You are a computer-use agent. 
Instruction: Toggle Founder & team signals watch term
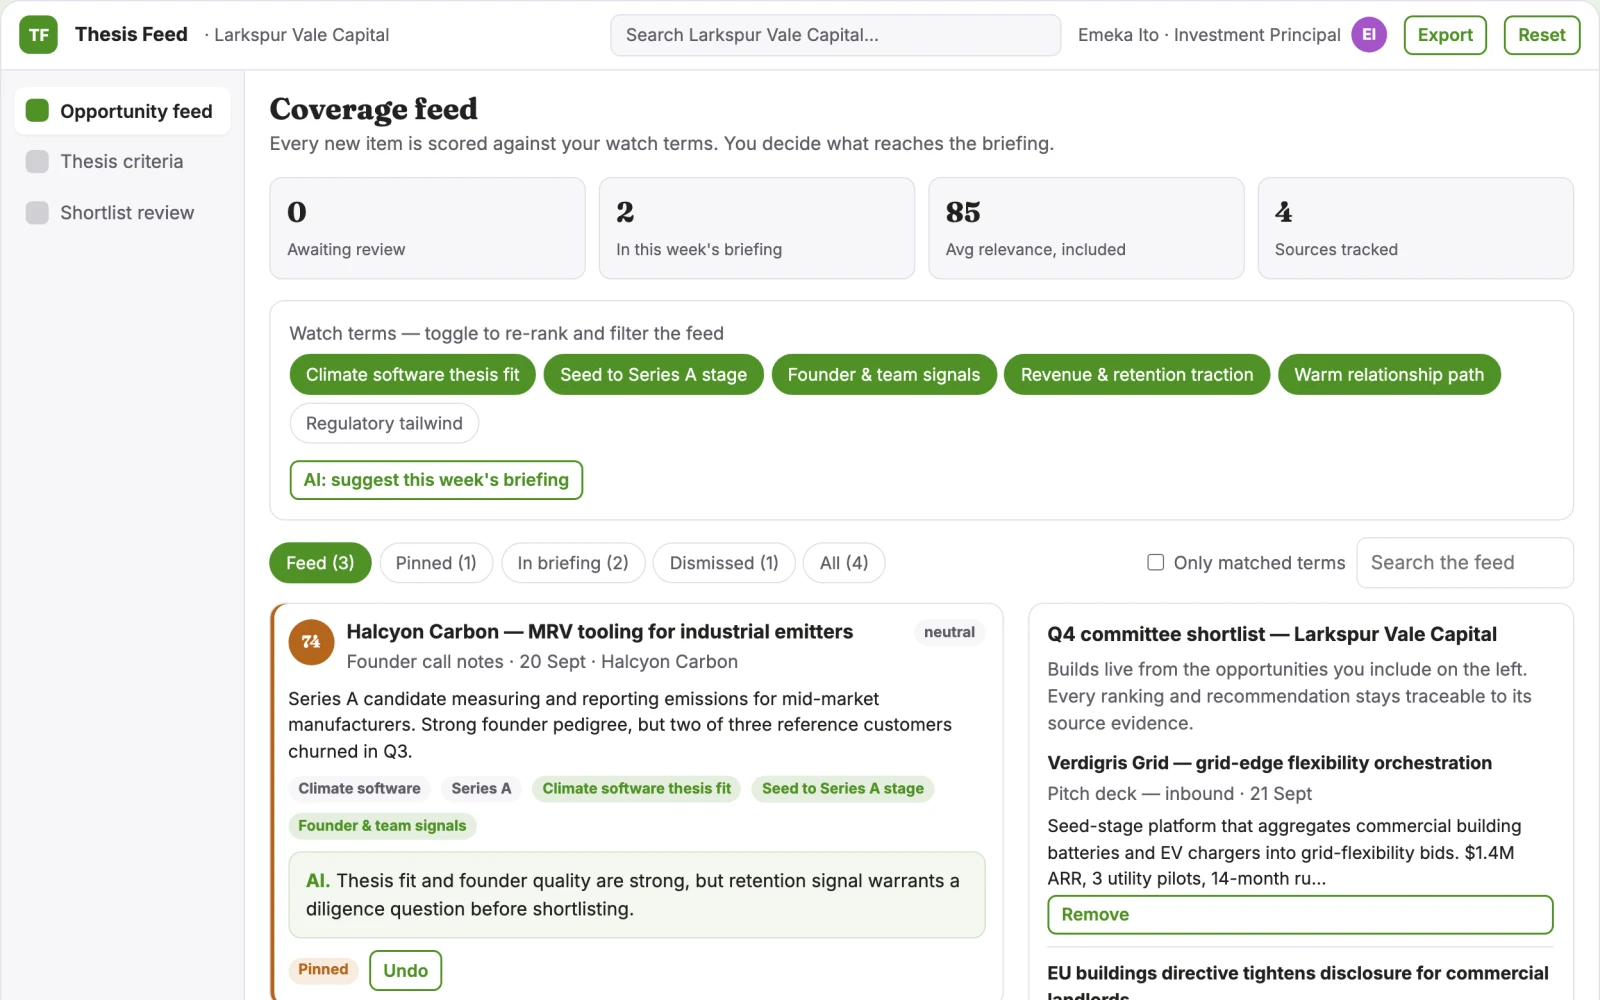[884, 375]
